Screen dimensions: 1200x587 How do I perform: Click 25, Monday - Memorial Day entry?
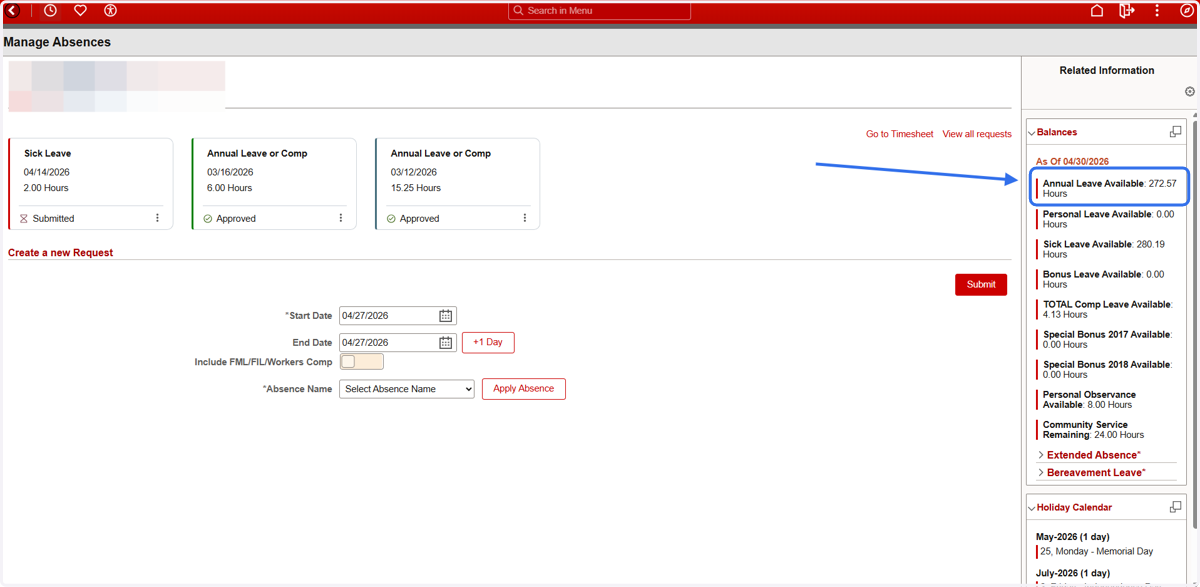click(x=1096, y=551)
